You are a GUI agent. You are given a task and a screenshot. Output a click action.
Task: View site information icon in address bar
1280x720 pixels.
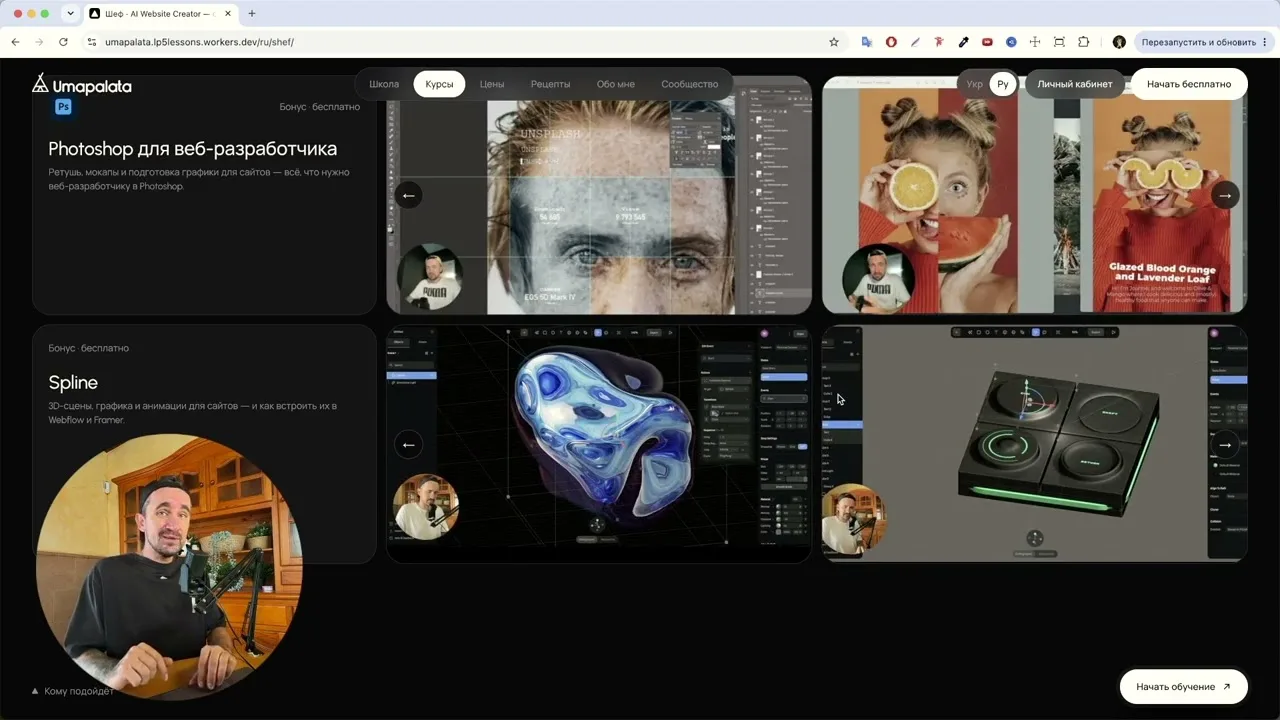click(91, 42)
